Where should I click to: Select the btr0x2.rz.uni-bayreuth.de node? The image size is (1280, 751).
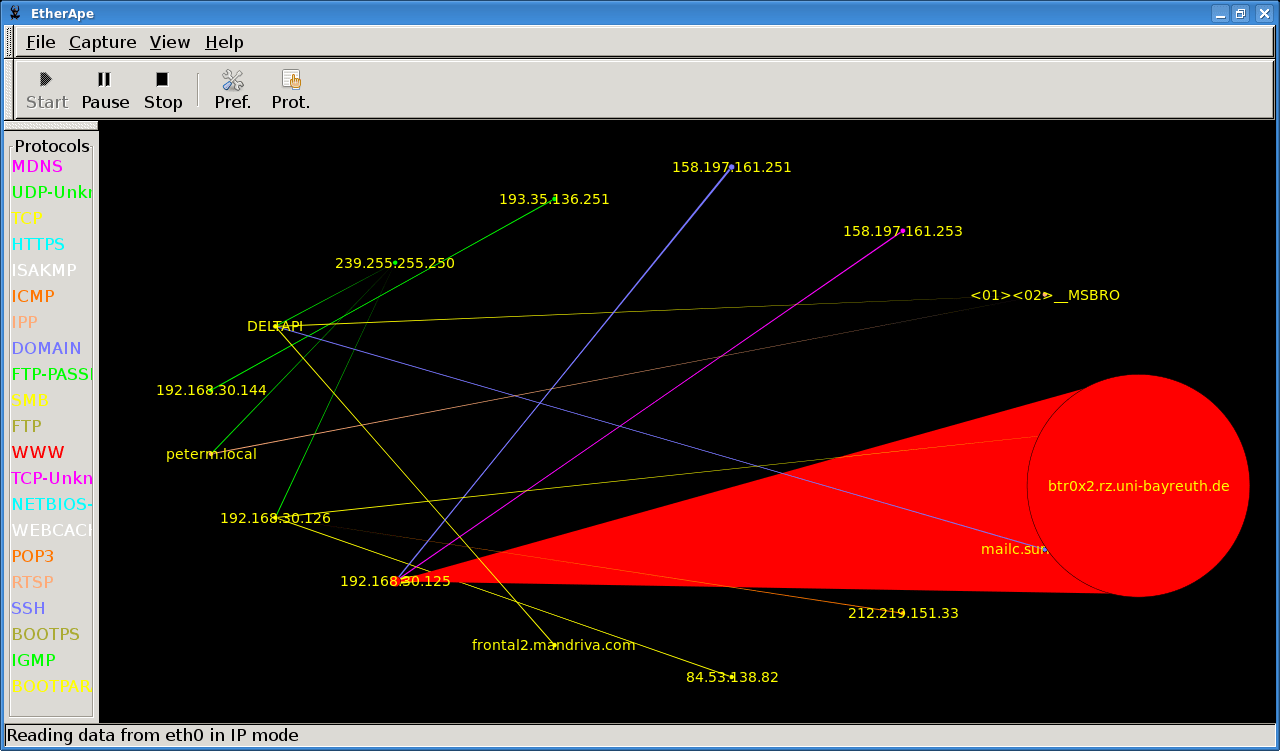click(x=1138, y=486)
